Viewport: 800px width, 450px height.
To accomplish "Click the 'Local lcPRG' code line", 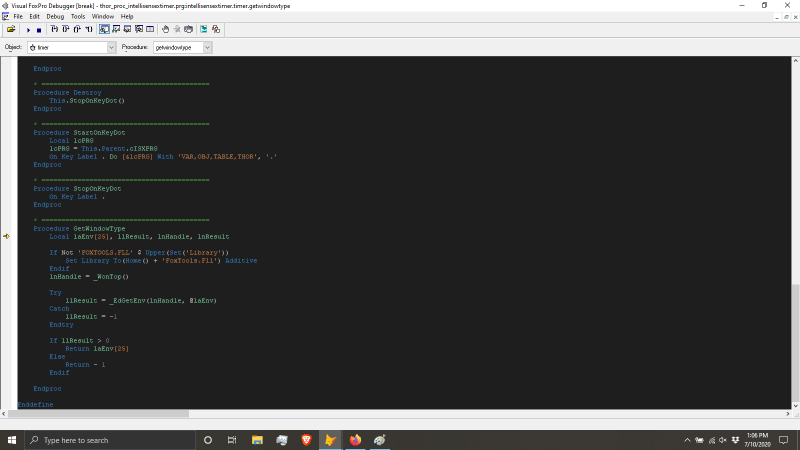I will pyautogui.click(x=71, y=141).
